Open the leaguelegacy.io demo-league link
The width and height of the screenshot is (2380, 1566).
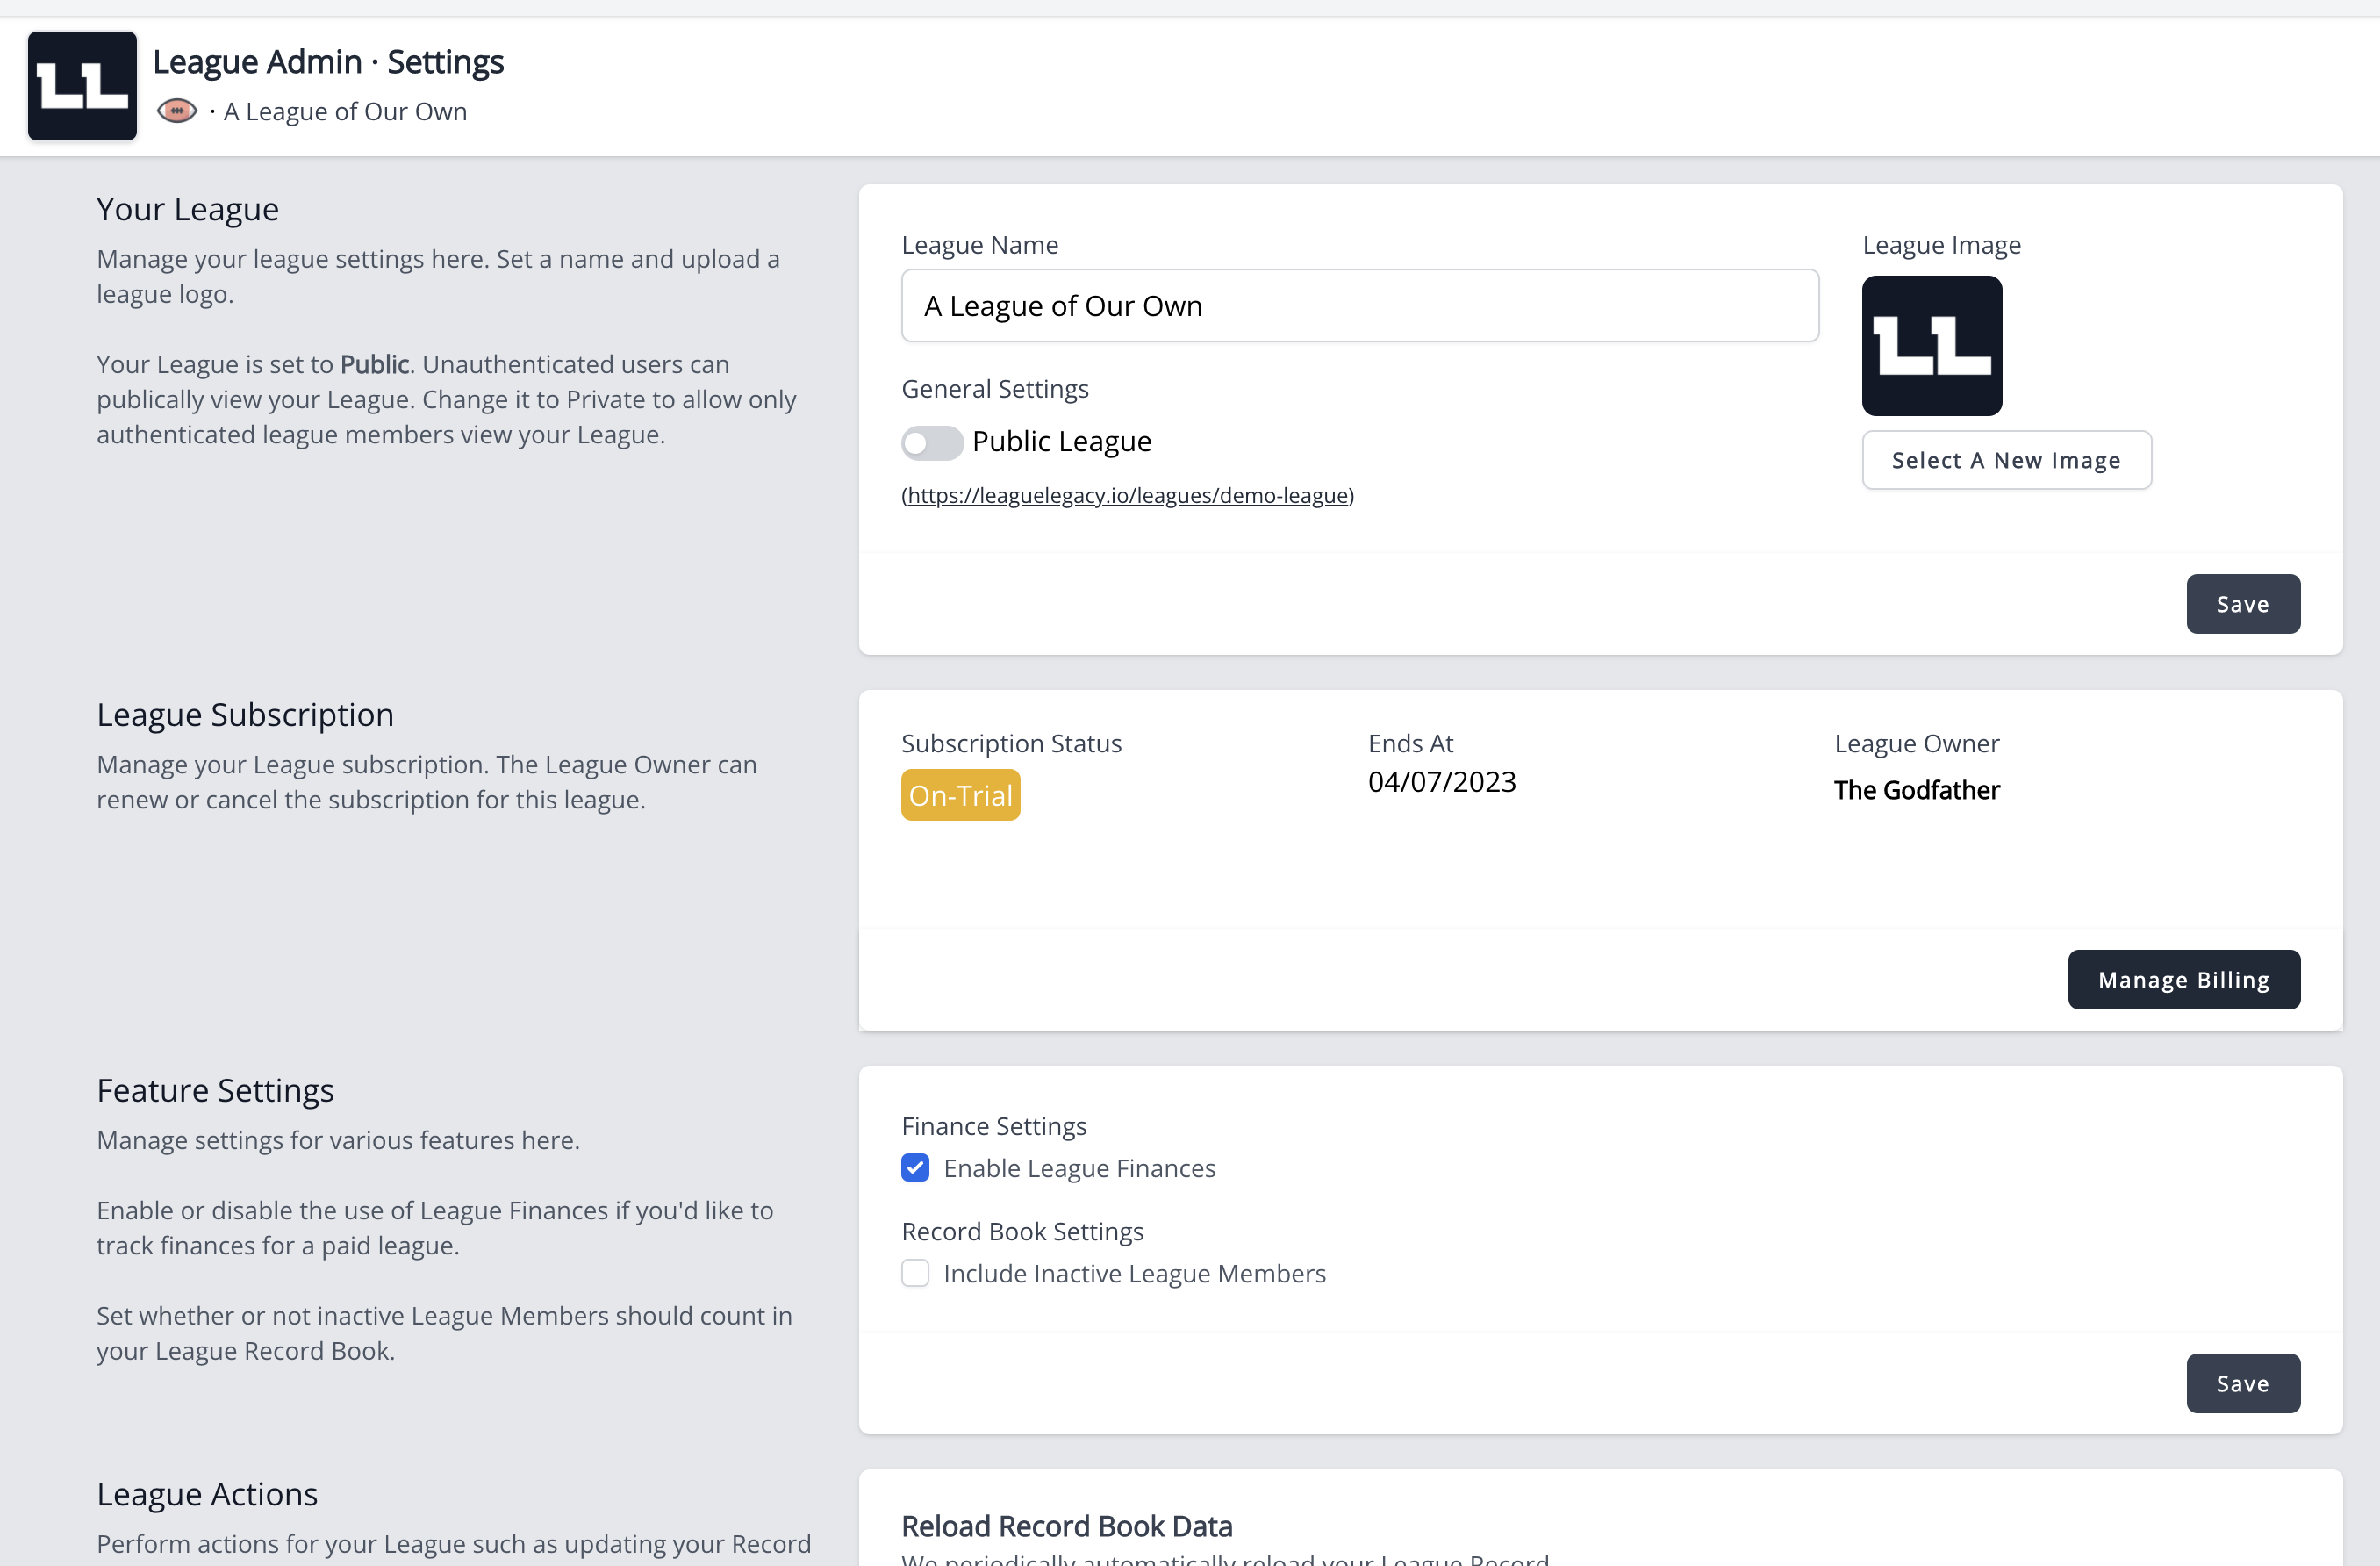pyautogui.click(x=1127, y=495)
